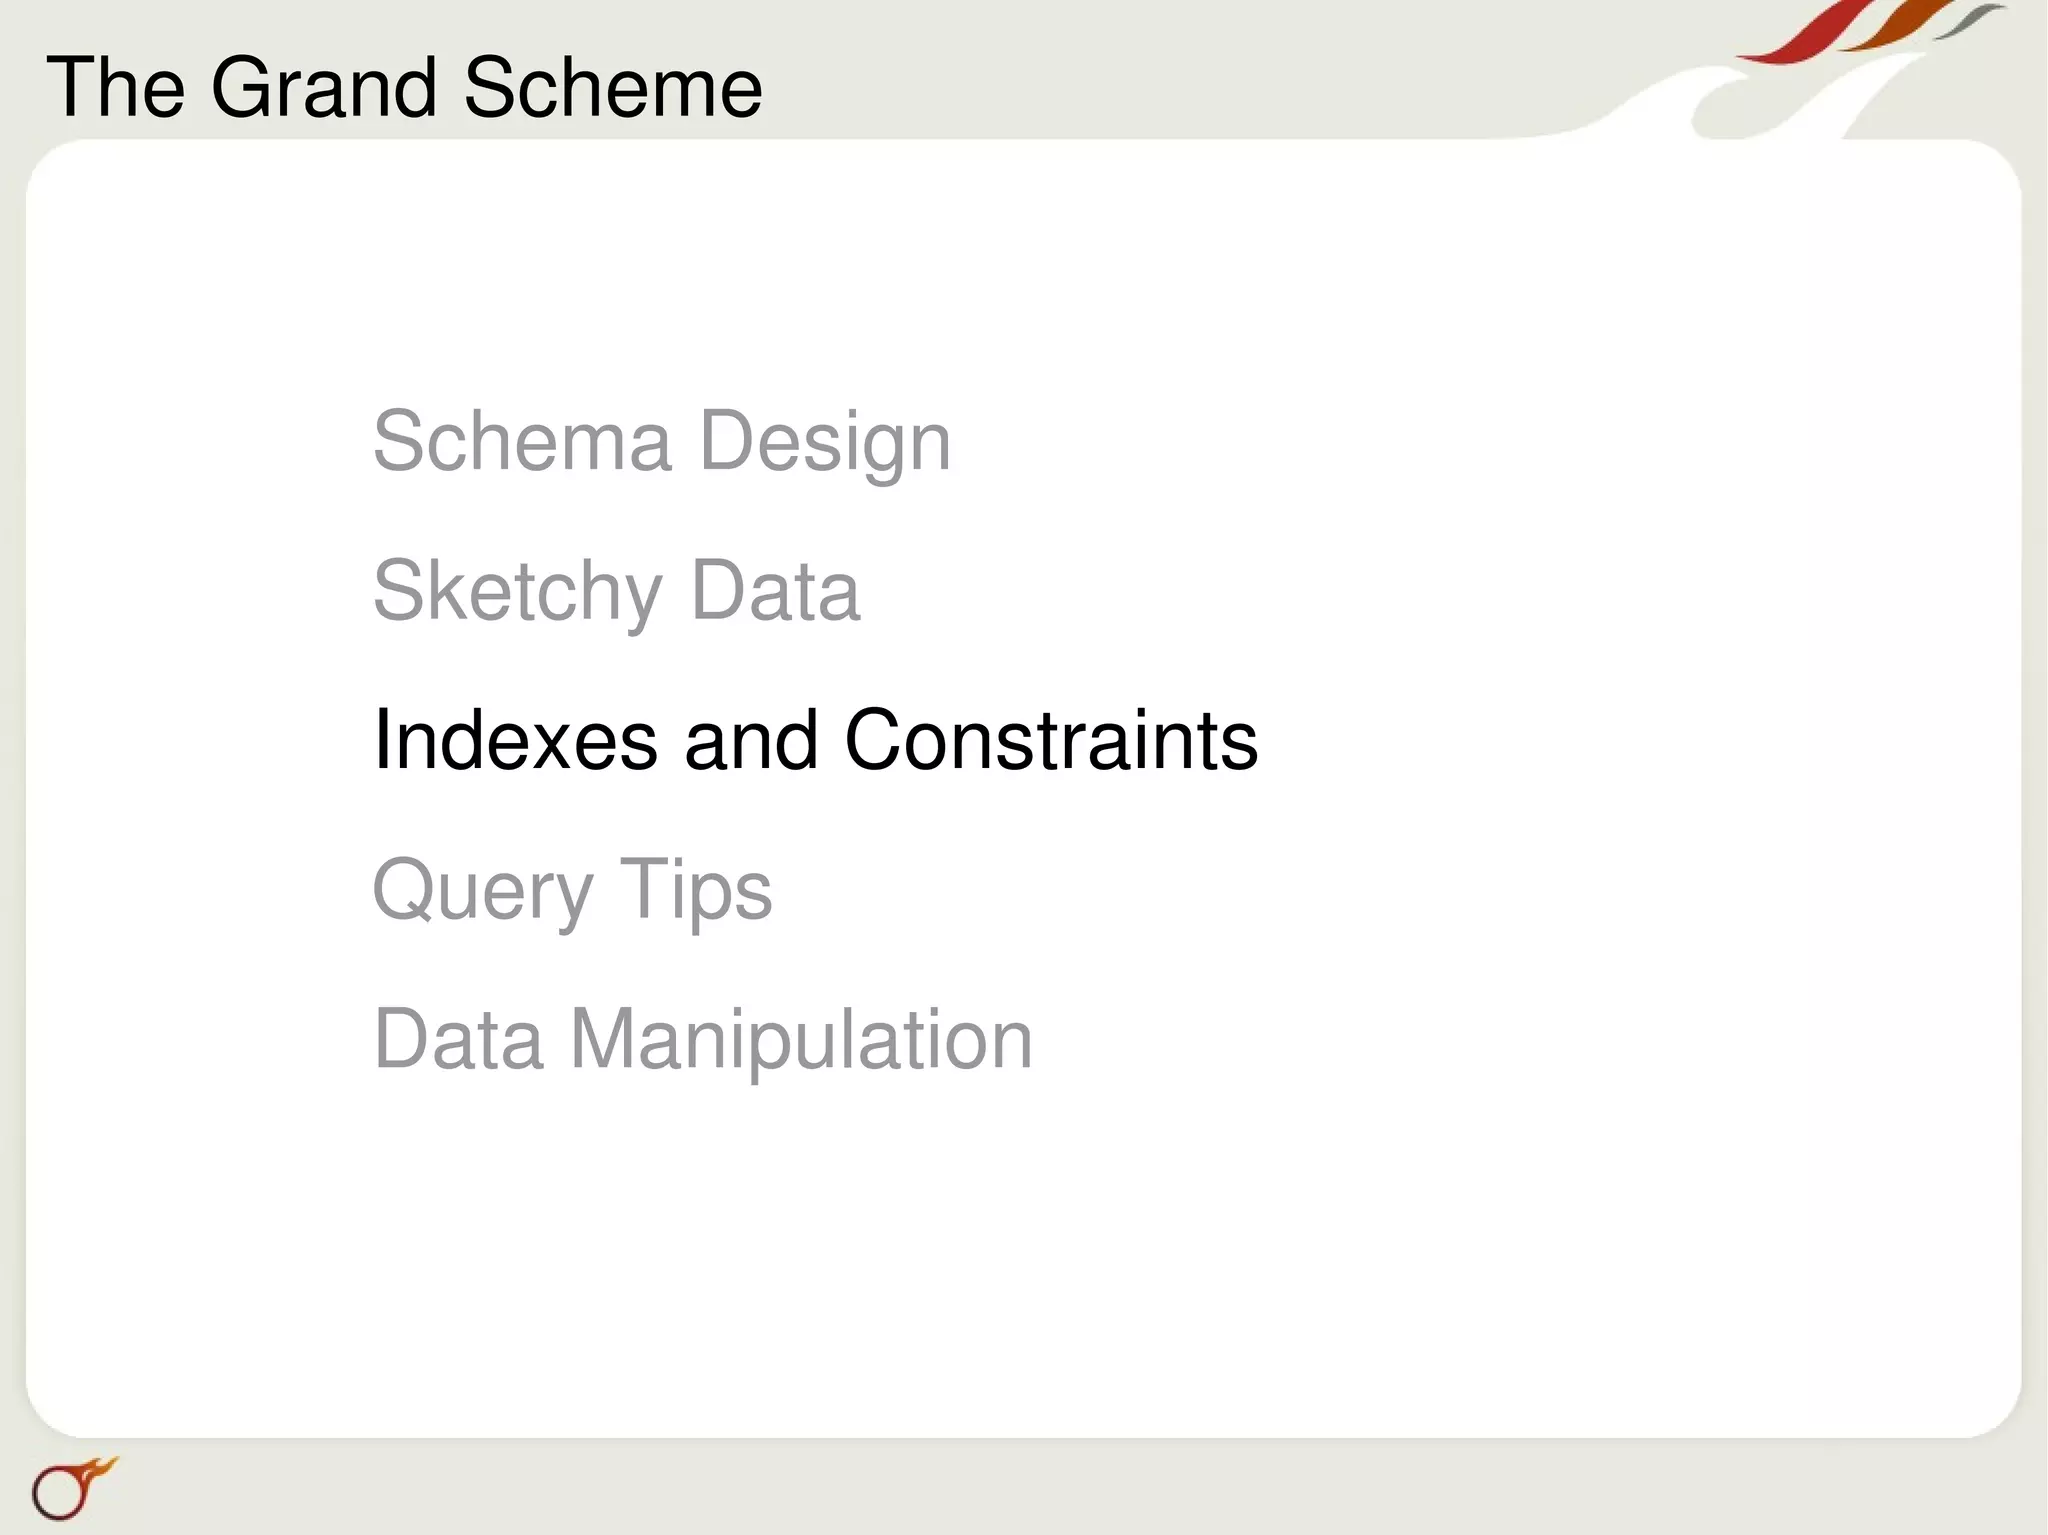Click the flaming ring logo
Viewport: 2048px width, 1535px height.
coord(70,1487)
